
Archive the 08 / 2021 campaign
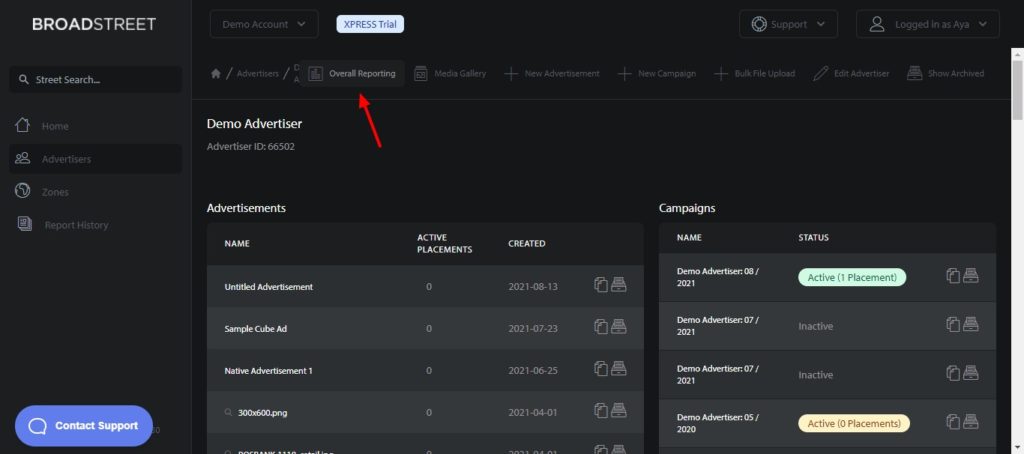970,276
